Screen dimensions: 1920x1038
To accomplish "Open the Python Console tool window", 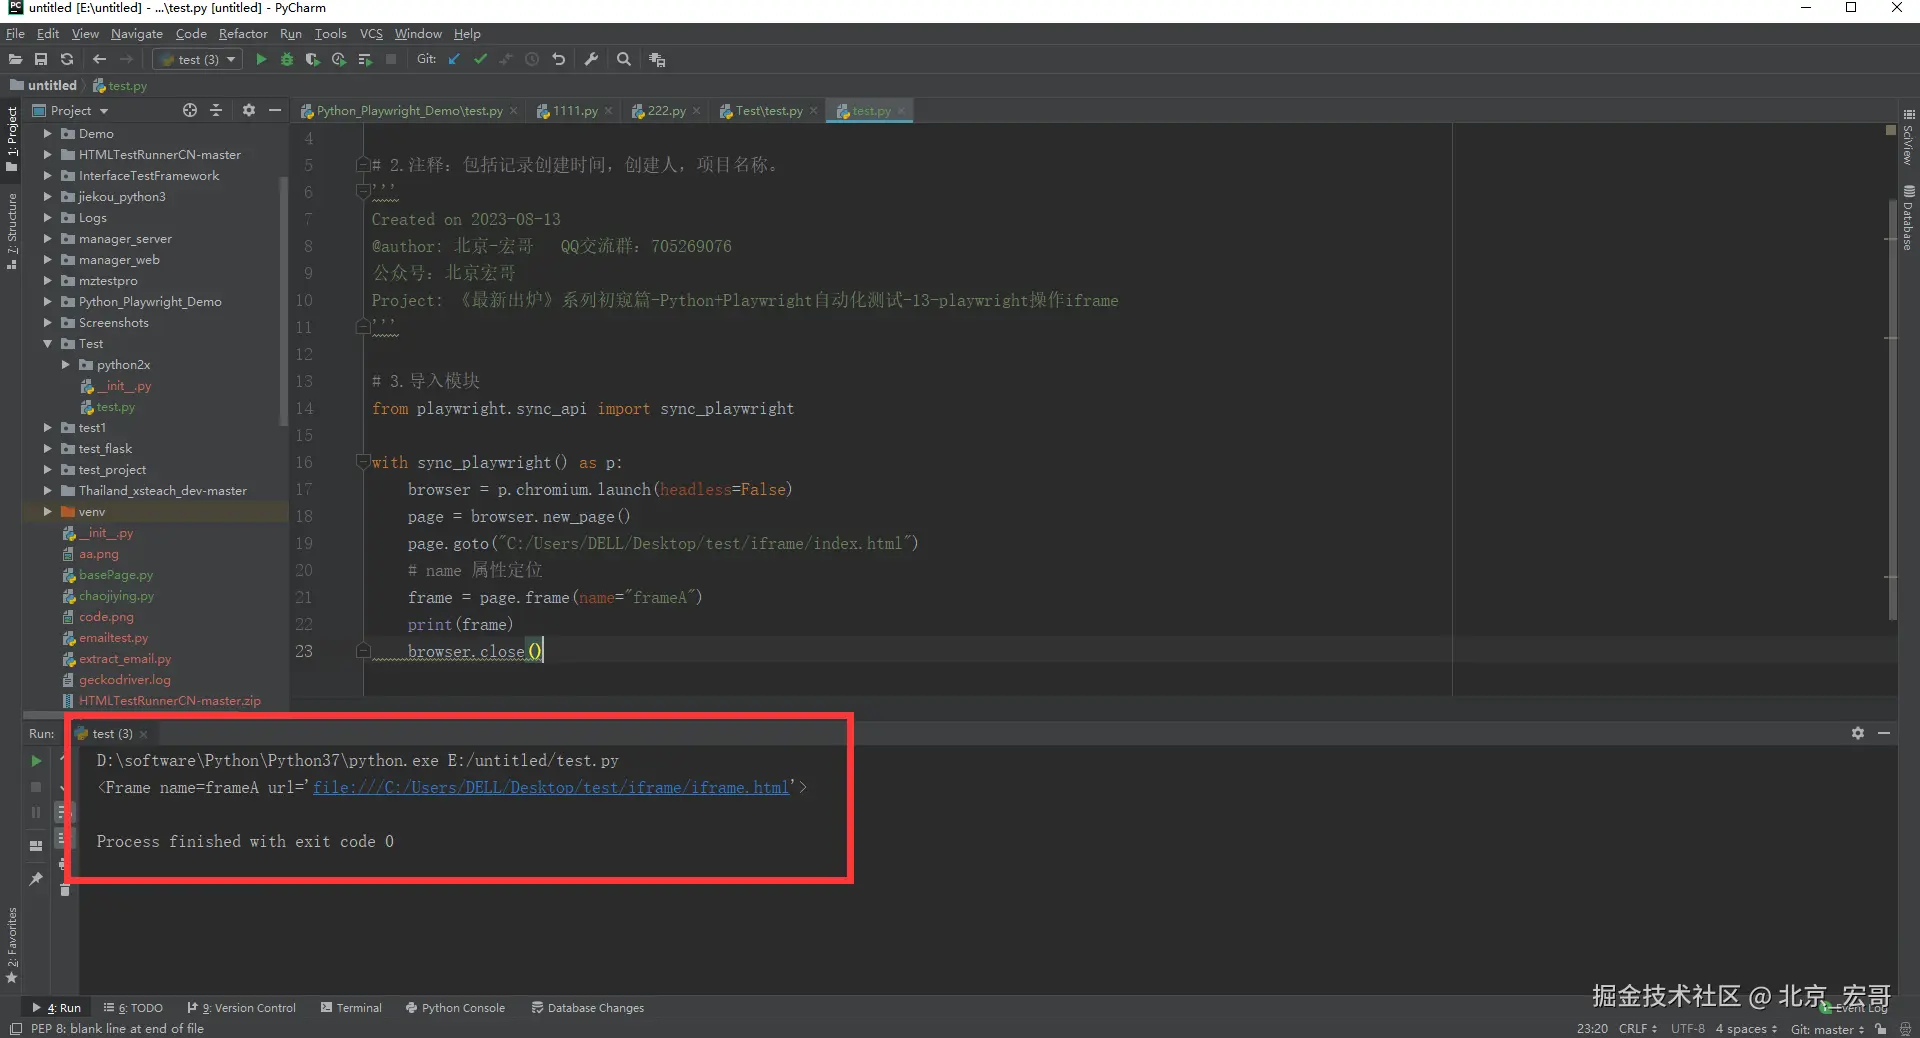I will pyautogui.click(x=455, y=1008).
